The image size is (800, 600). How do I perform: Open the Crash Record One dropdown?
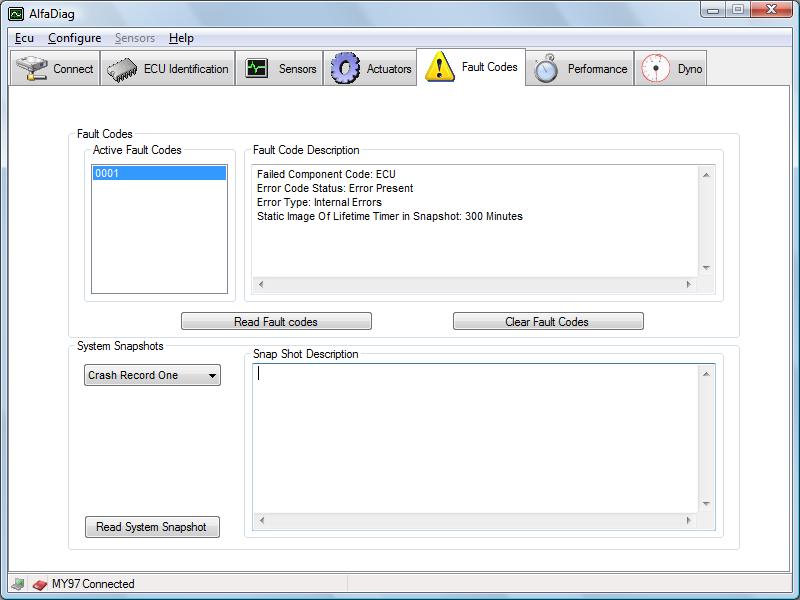coord(152,375)
